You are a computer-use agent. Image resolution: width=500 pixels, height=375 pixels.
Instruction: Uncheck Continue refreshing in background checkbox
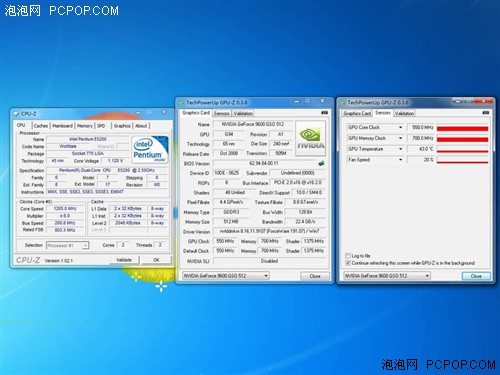point(348,263)
